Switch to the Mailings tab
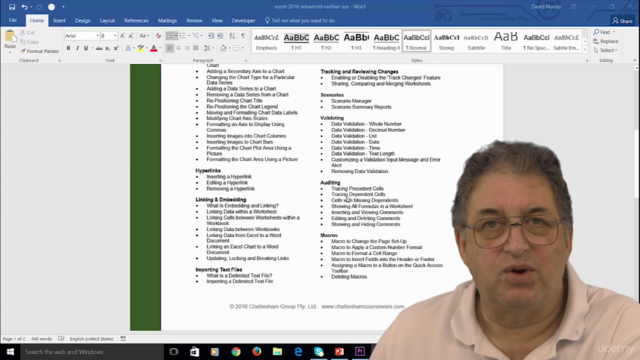640x360 pixels. pos(167,20)
